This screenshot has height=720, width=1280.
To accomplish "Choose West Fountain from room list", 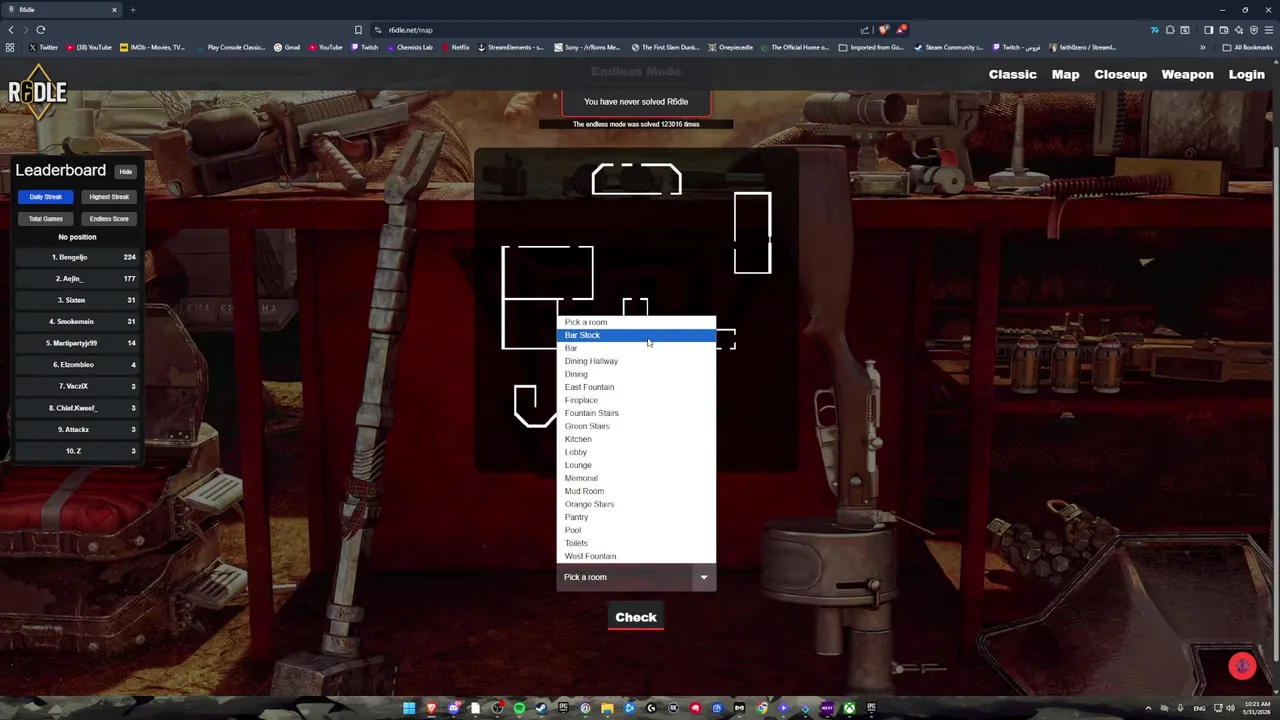I will click(x=636, y=556).
